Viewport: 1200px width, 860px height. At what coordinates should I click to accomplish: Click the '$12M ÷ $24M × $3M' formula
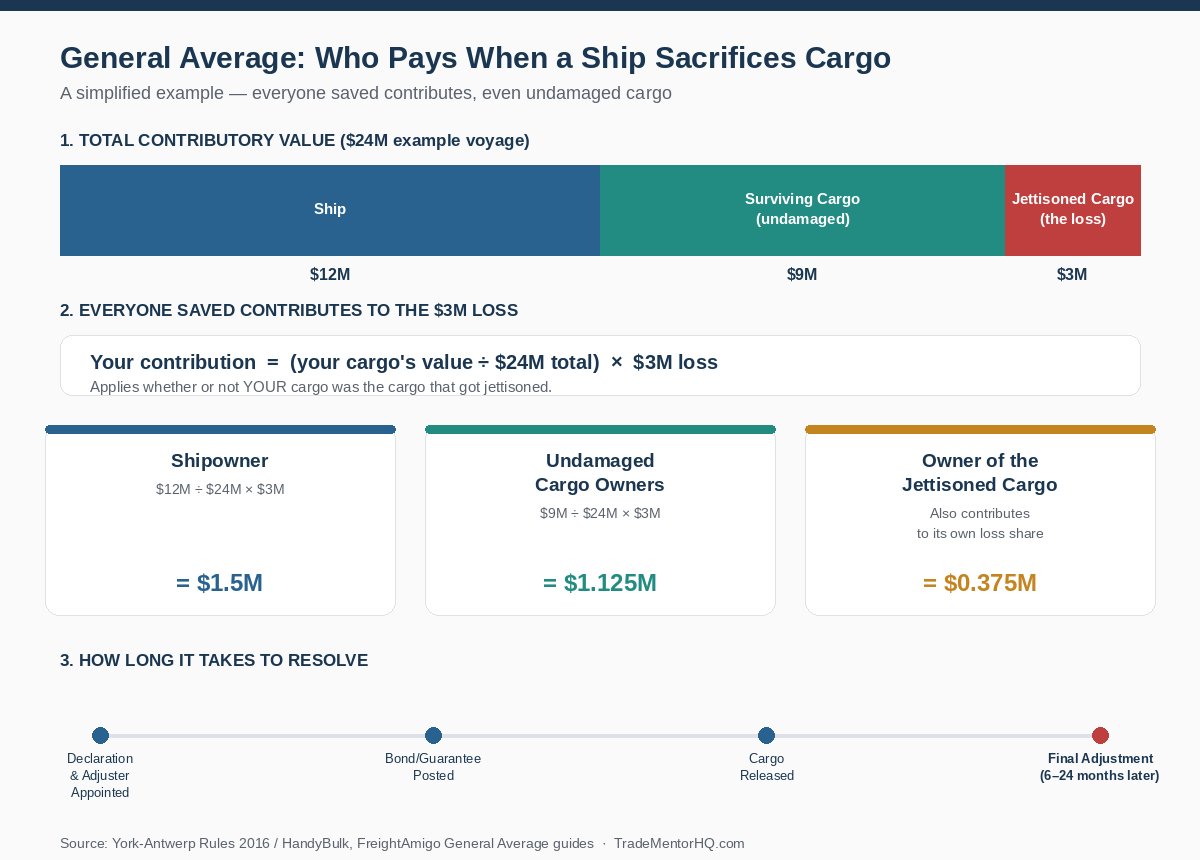tap(220, 489)
